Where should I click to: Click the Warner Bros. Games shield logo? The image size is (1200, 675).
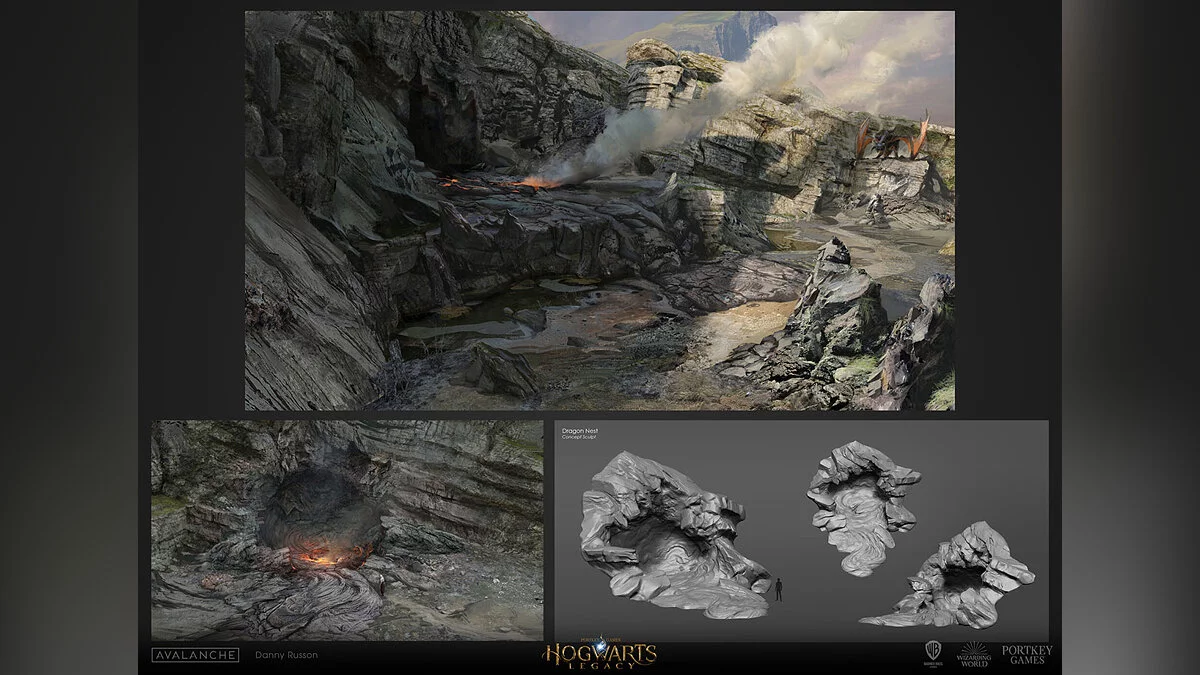click(x=932, y=654)
